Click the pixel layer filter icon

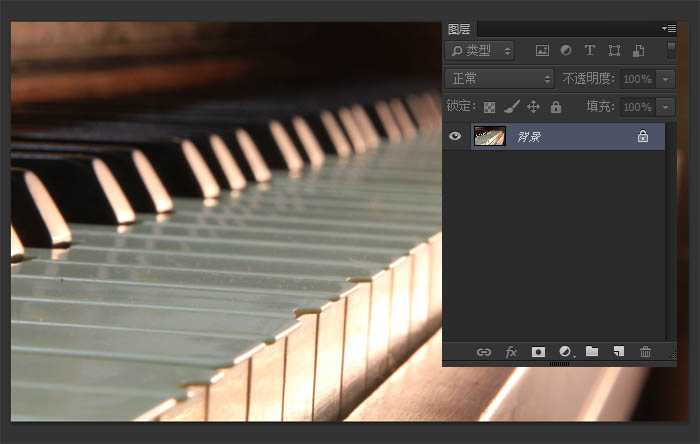coord(543,50)
